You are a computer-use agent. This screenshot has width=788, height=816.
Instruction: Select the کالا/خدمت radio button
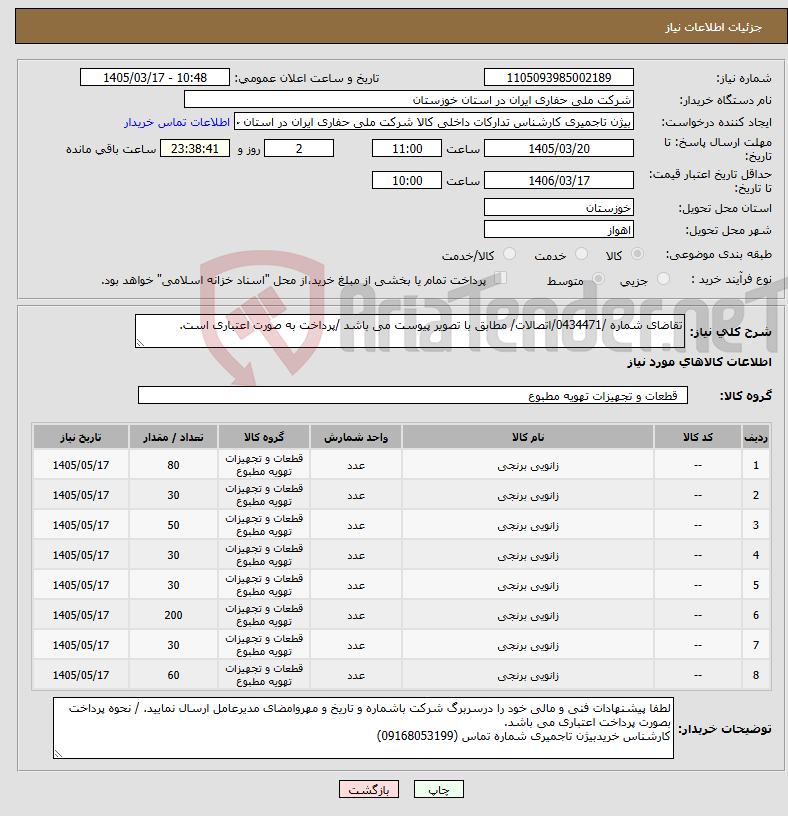pos(509,254)
